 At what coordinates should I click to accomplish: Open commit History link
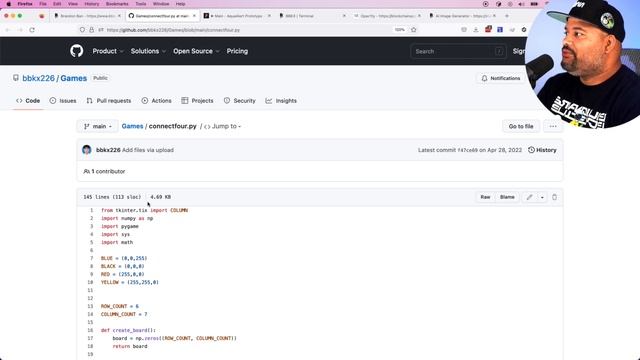click(x=542, y=150)
